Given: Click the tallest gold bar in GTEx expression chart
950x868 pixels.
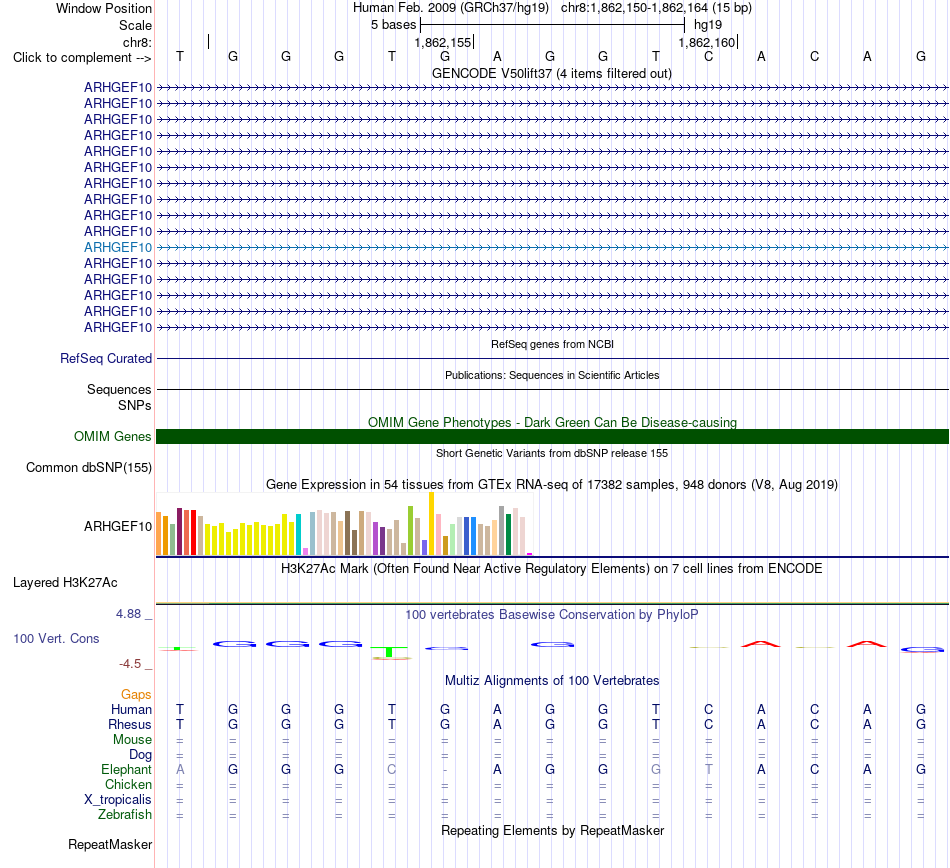Looking at the screenshot, I should coord(431,524).
